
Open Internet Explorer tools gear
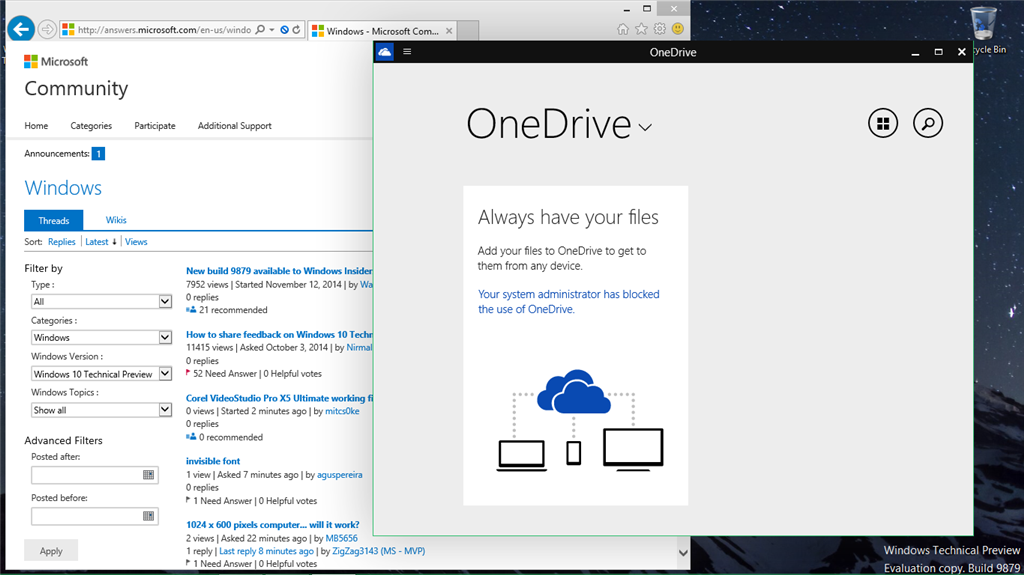[660, 29]
